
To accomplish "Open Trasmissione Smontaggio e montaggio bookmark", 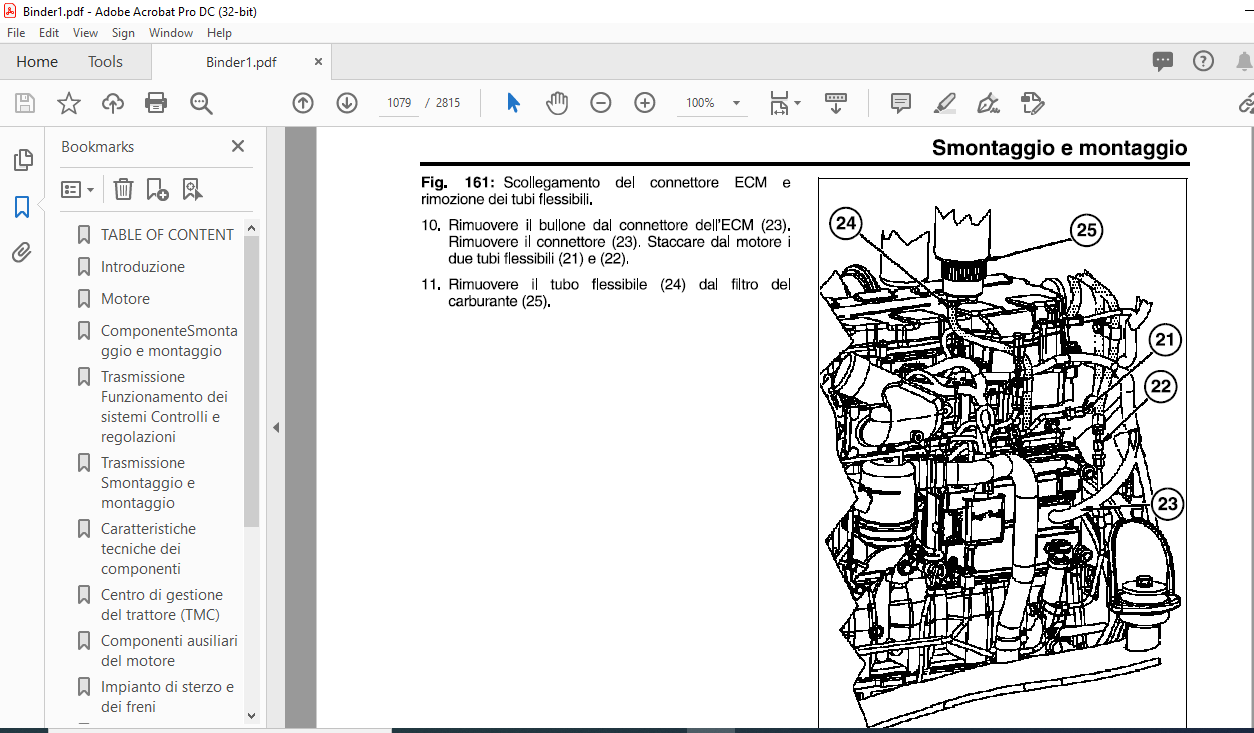I will click(x=148, y=483).
